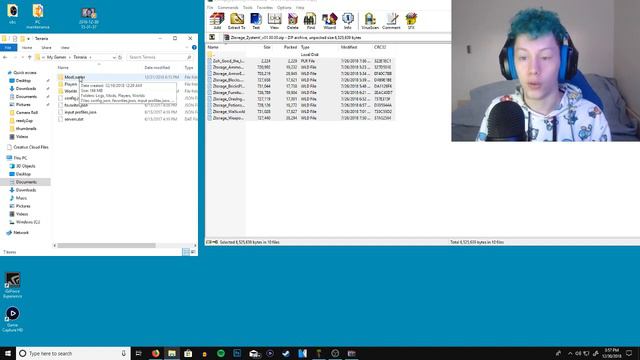640x360 pixels.
Task: Launch the Wizard from WinRAR toolbar
Action: click(x=329, y=20)
